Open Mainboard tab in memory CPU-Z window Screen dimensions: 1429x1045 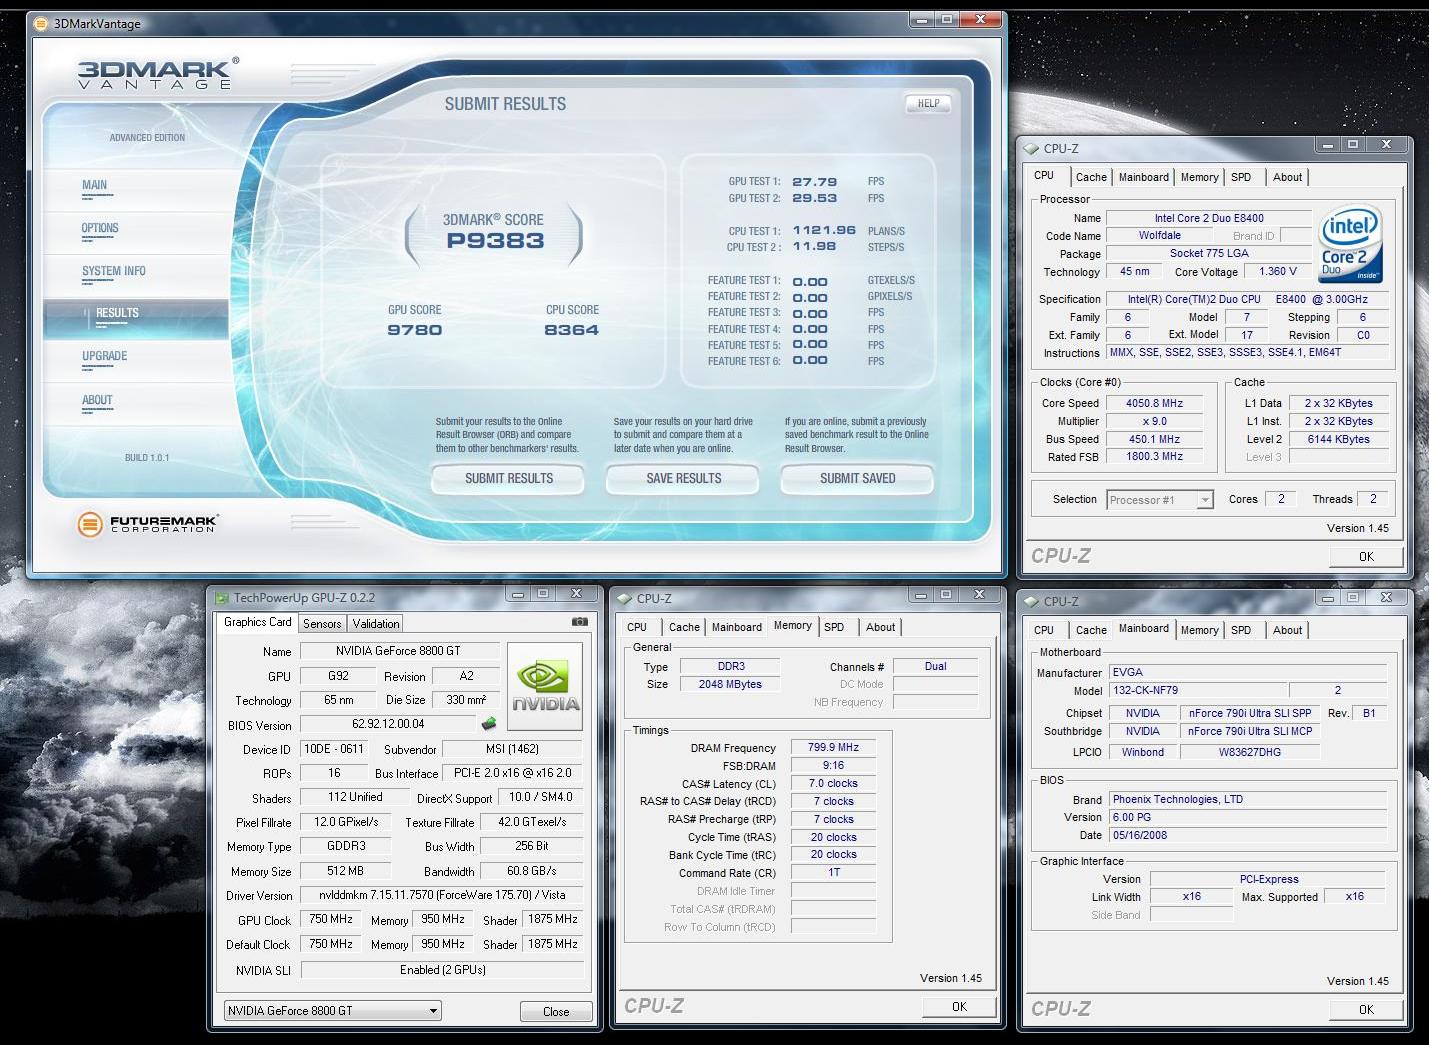pyautogui.click(x=736, y=627)
